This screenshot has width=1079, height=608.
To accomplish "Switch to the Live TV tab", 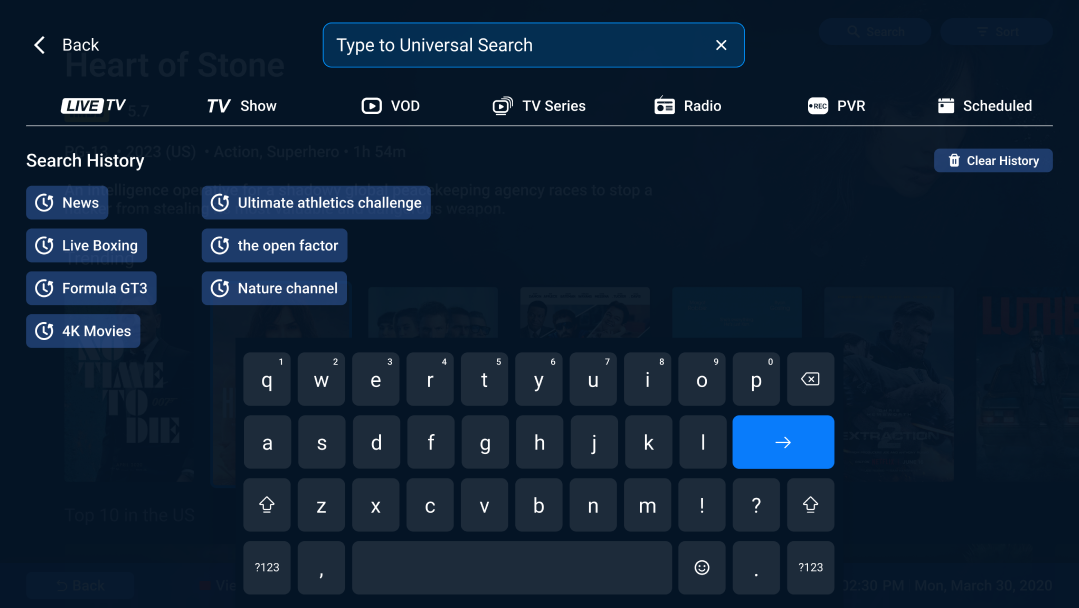I will tap(92, 105).
